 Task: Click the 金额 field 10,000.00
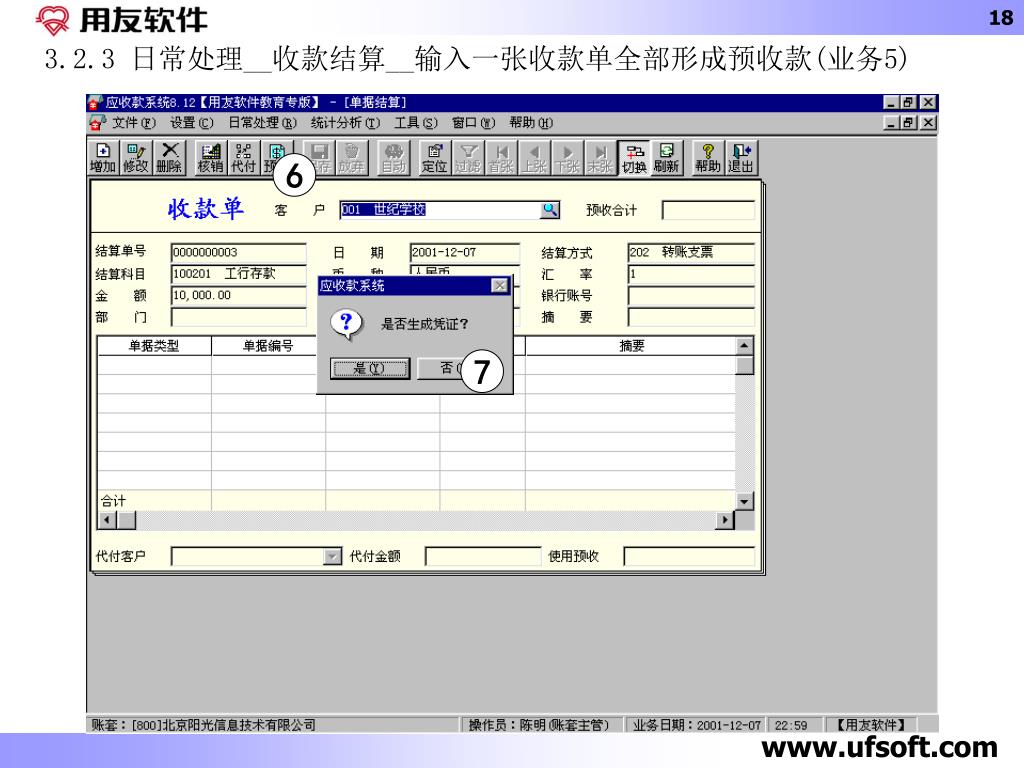[238, 296]
